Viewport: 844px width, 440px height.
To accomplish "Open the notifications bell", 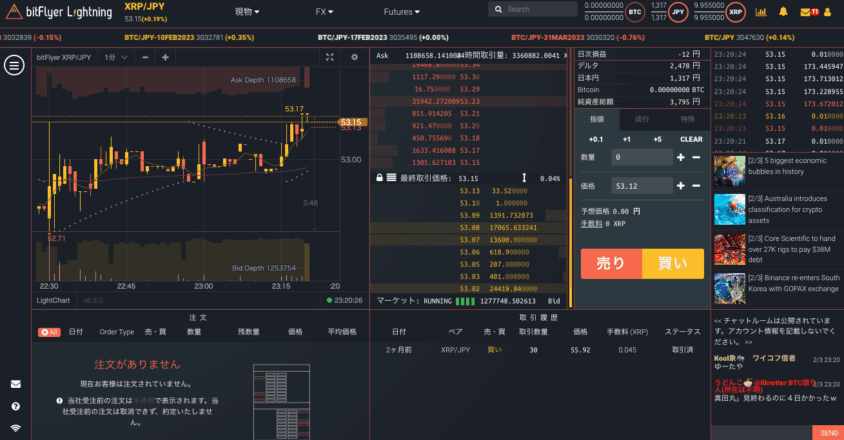I will tap(783, 12).
